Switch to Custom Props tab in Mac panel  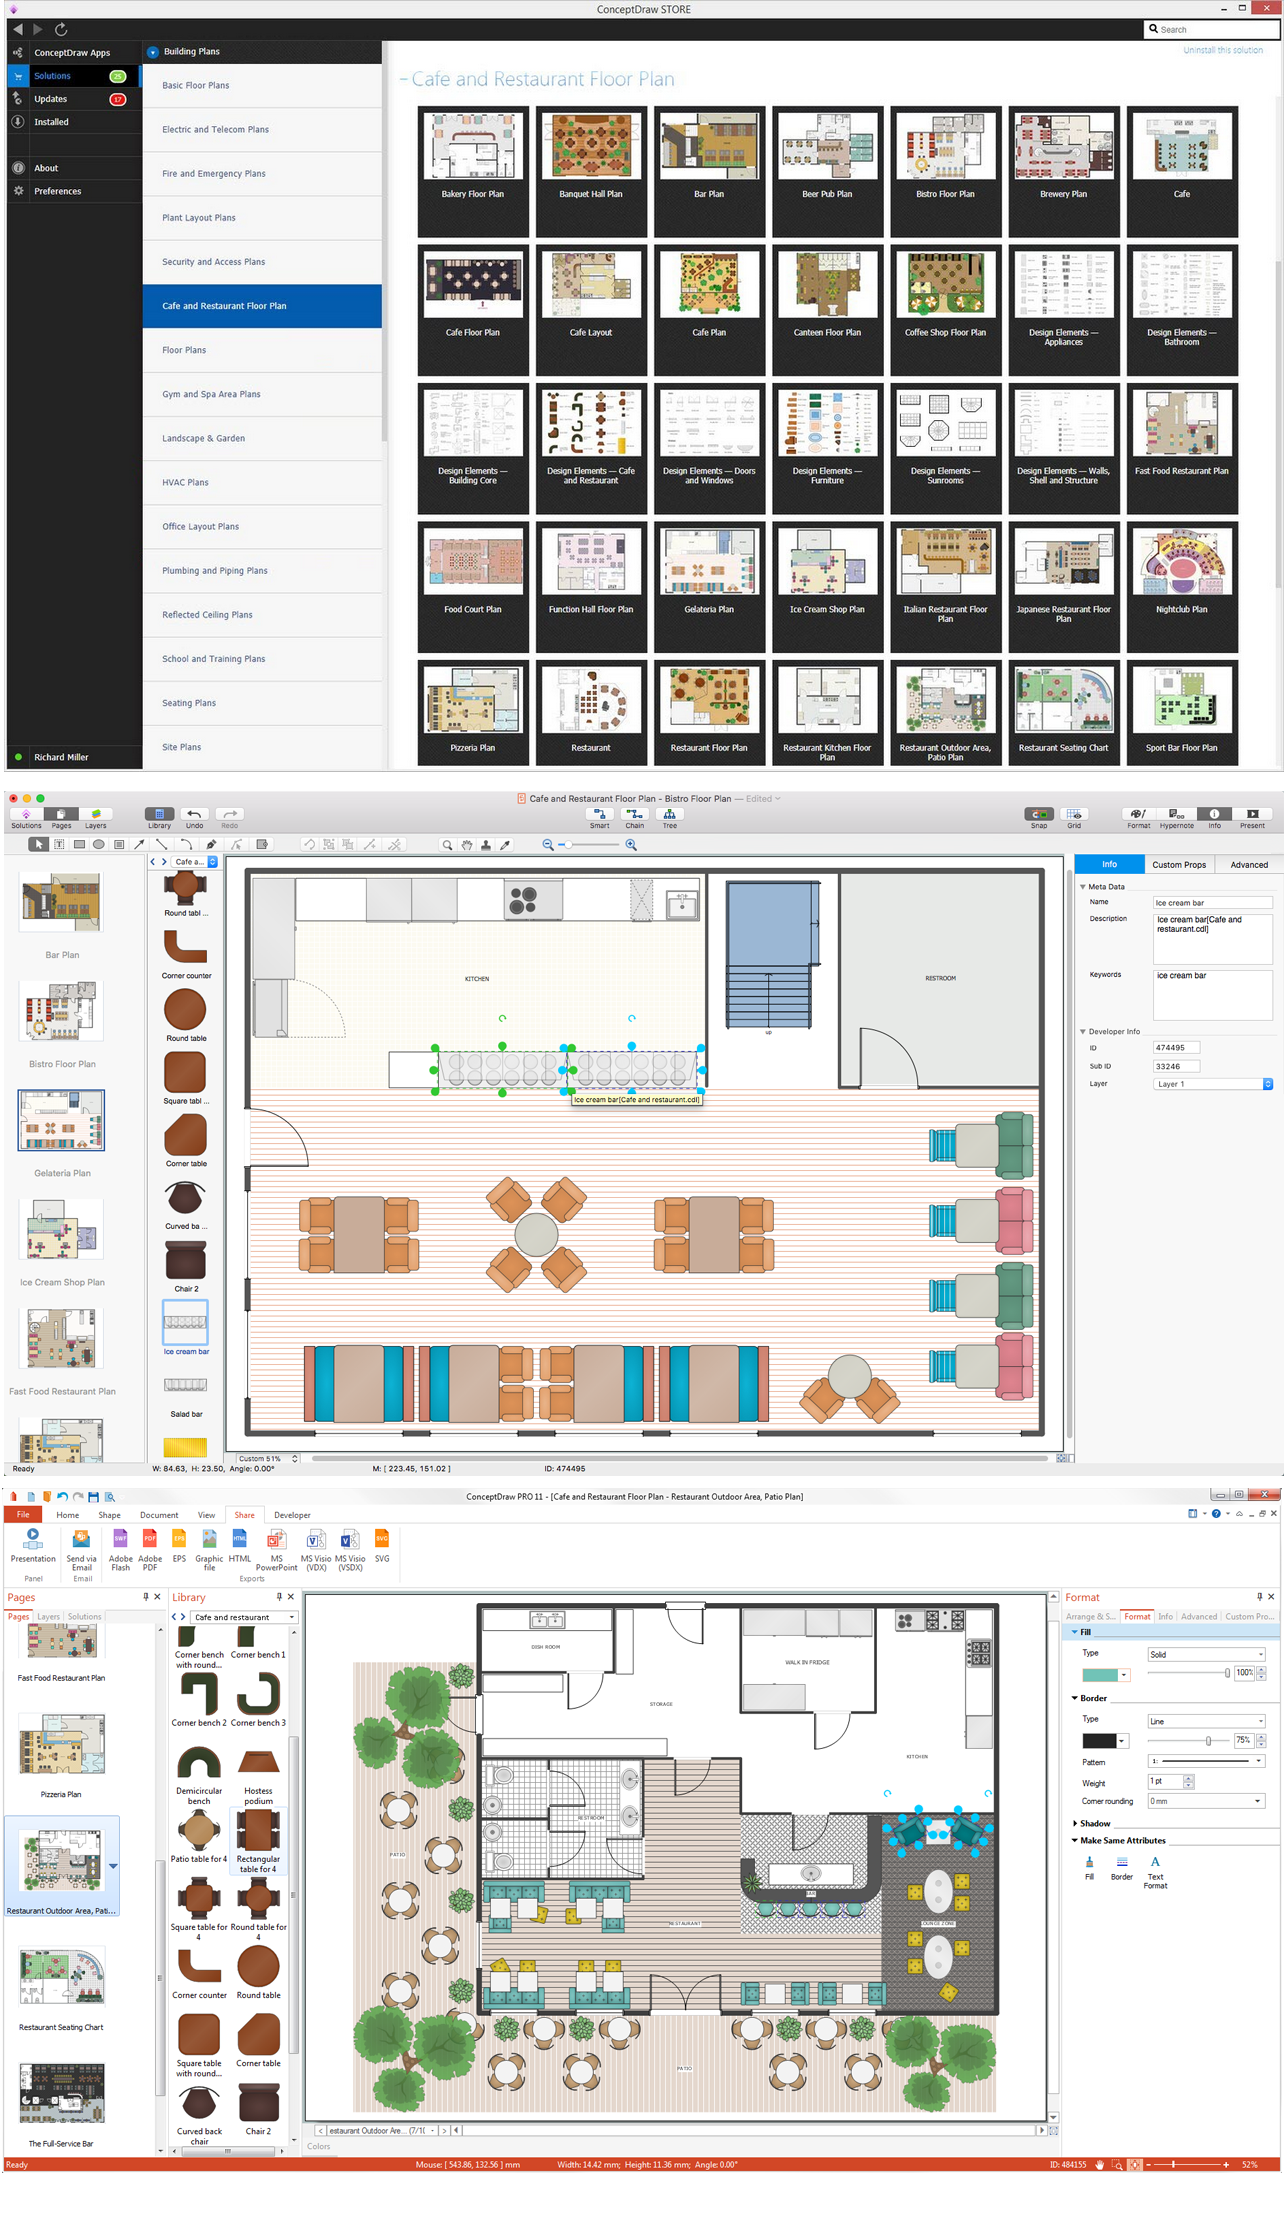[x=1179, y=865]
